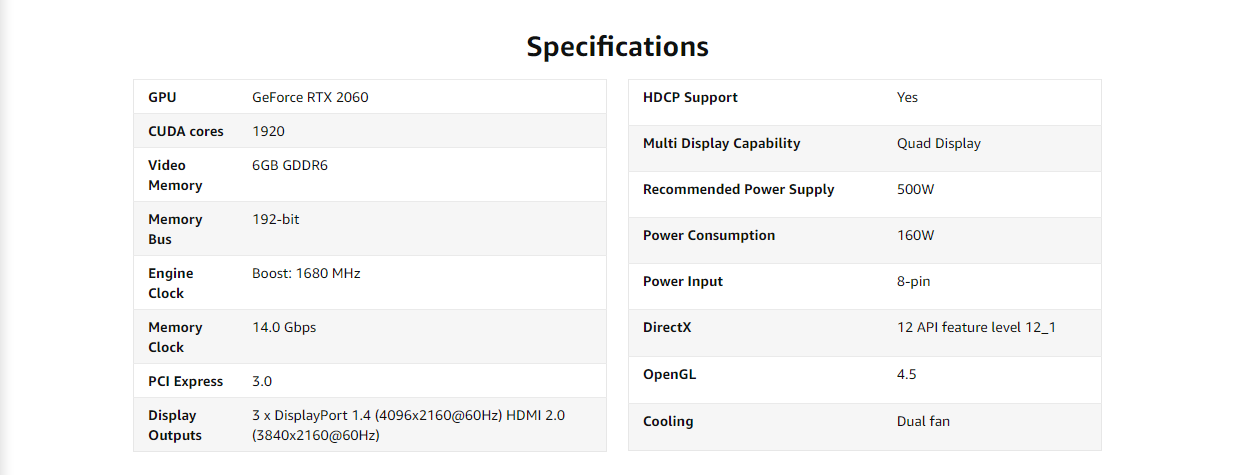This screenshot has width=1247, height=475.
Task: Click the Specifications heading
Action: [x=617, y=46]
